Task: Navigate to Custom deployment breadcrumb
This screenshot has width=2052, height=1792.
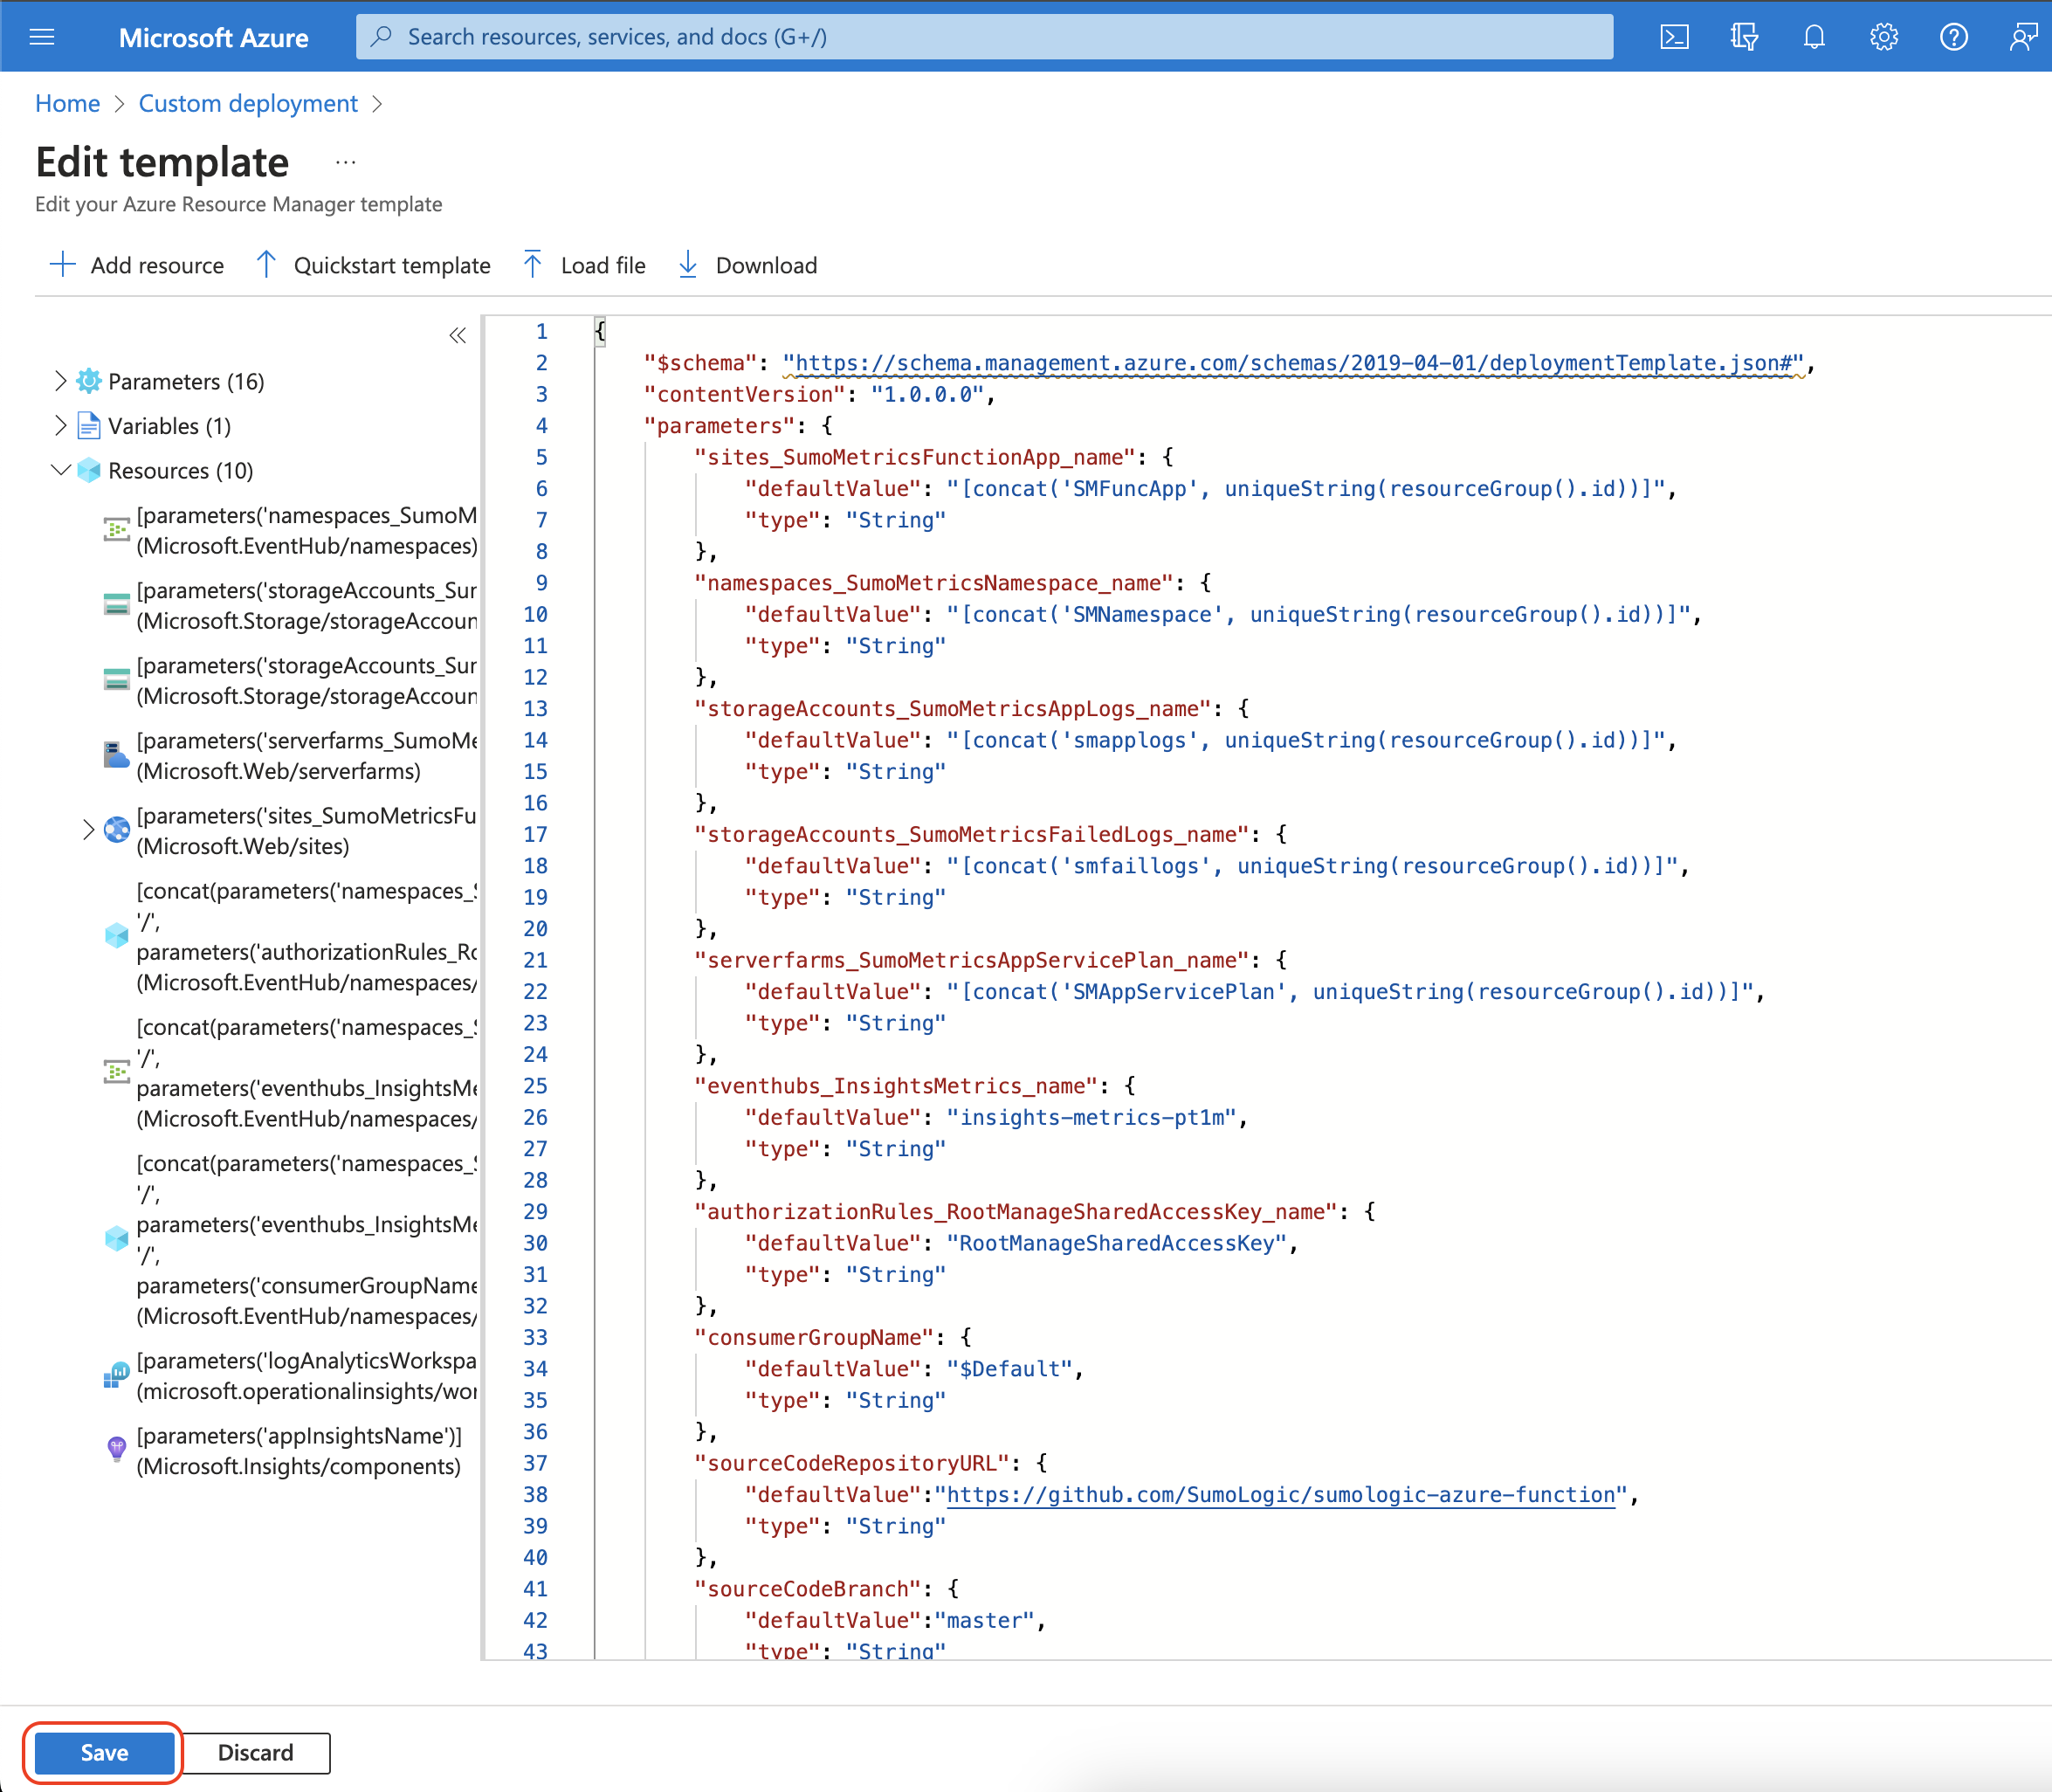Action: pyautogui.click(x=247, y=103)
